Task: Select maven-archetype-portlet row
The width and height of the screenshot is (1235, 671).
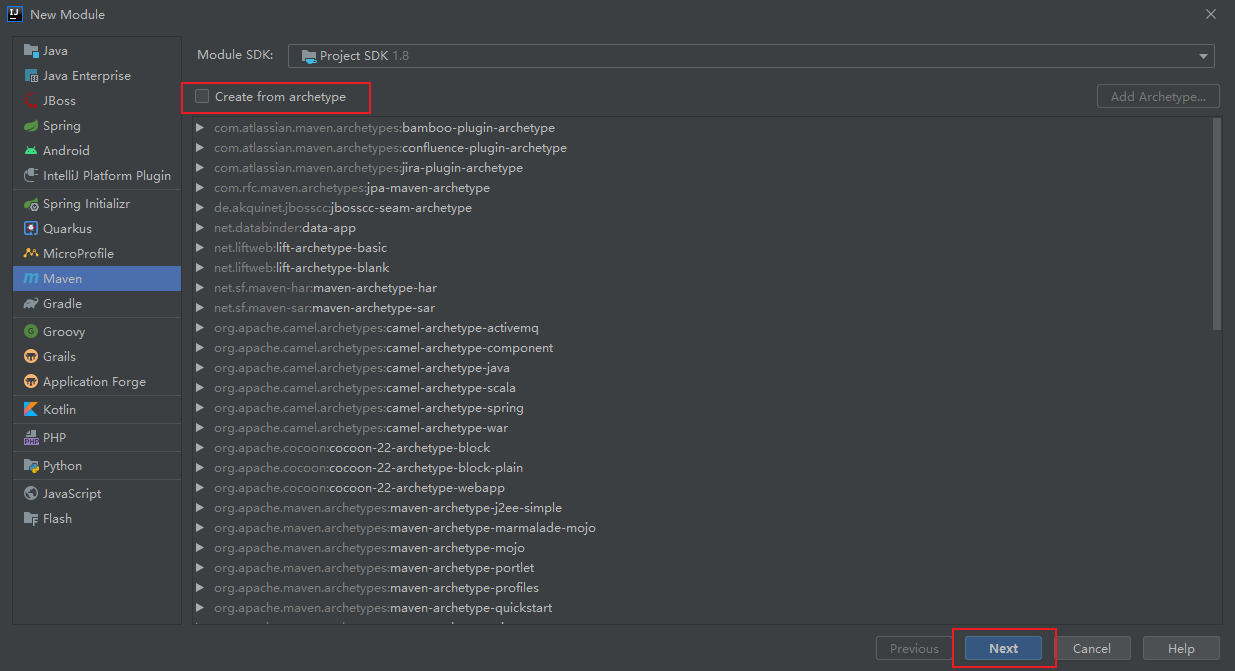Action: (x=702, y=568)
